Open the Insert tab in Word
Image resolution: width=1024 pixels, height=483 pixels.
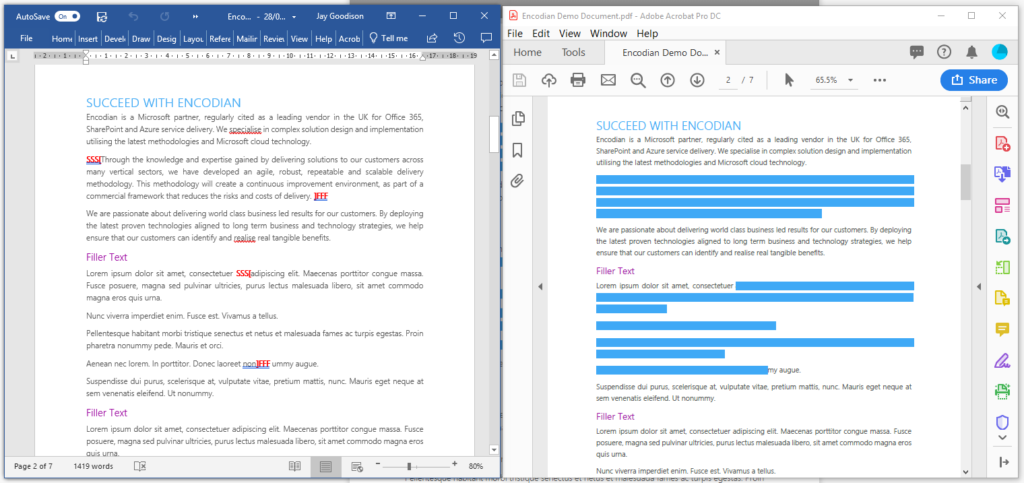click(x=88, y=39)
